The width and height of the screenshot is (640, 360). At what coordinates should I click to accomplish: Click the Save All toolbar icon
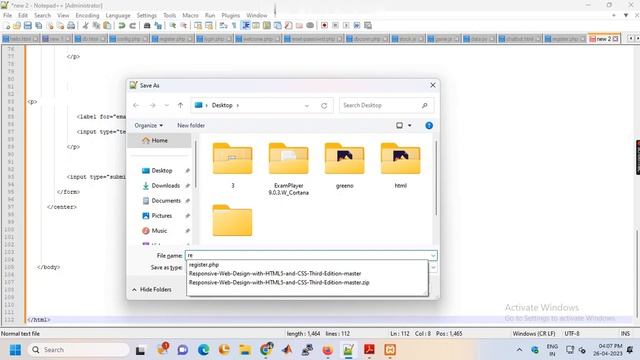[x=39, y=25]
